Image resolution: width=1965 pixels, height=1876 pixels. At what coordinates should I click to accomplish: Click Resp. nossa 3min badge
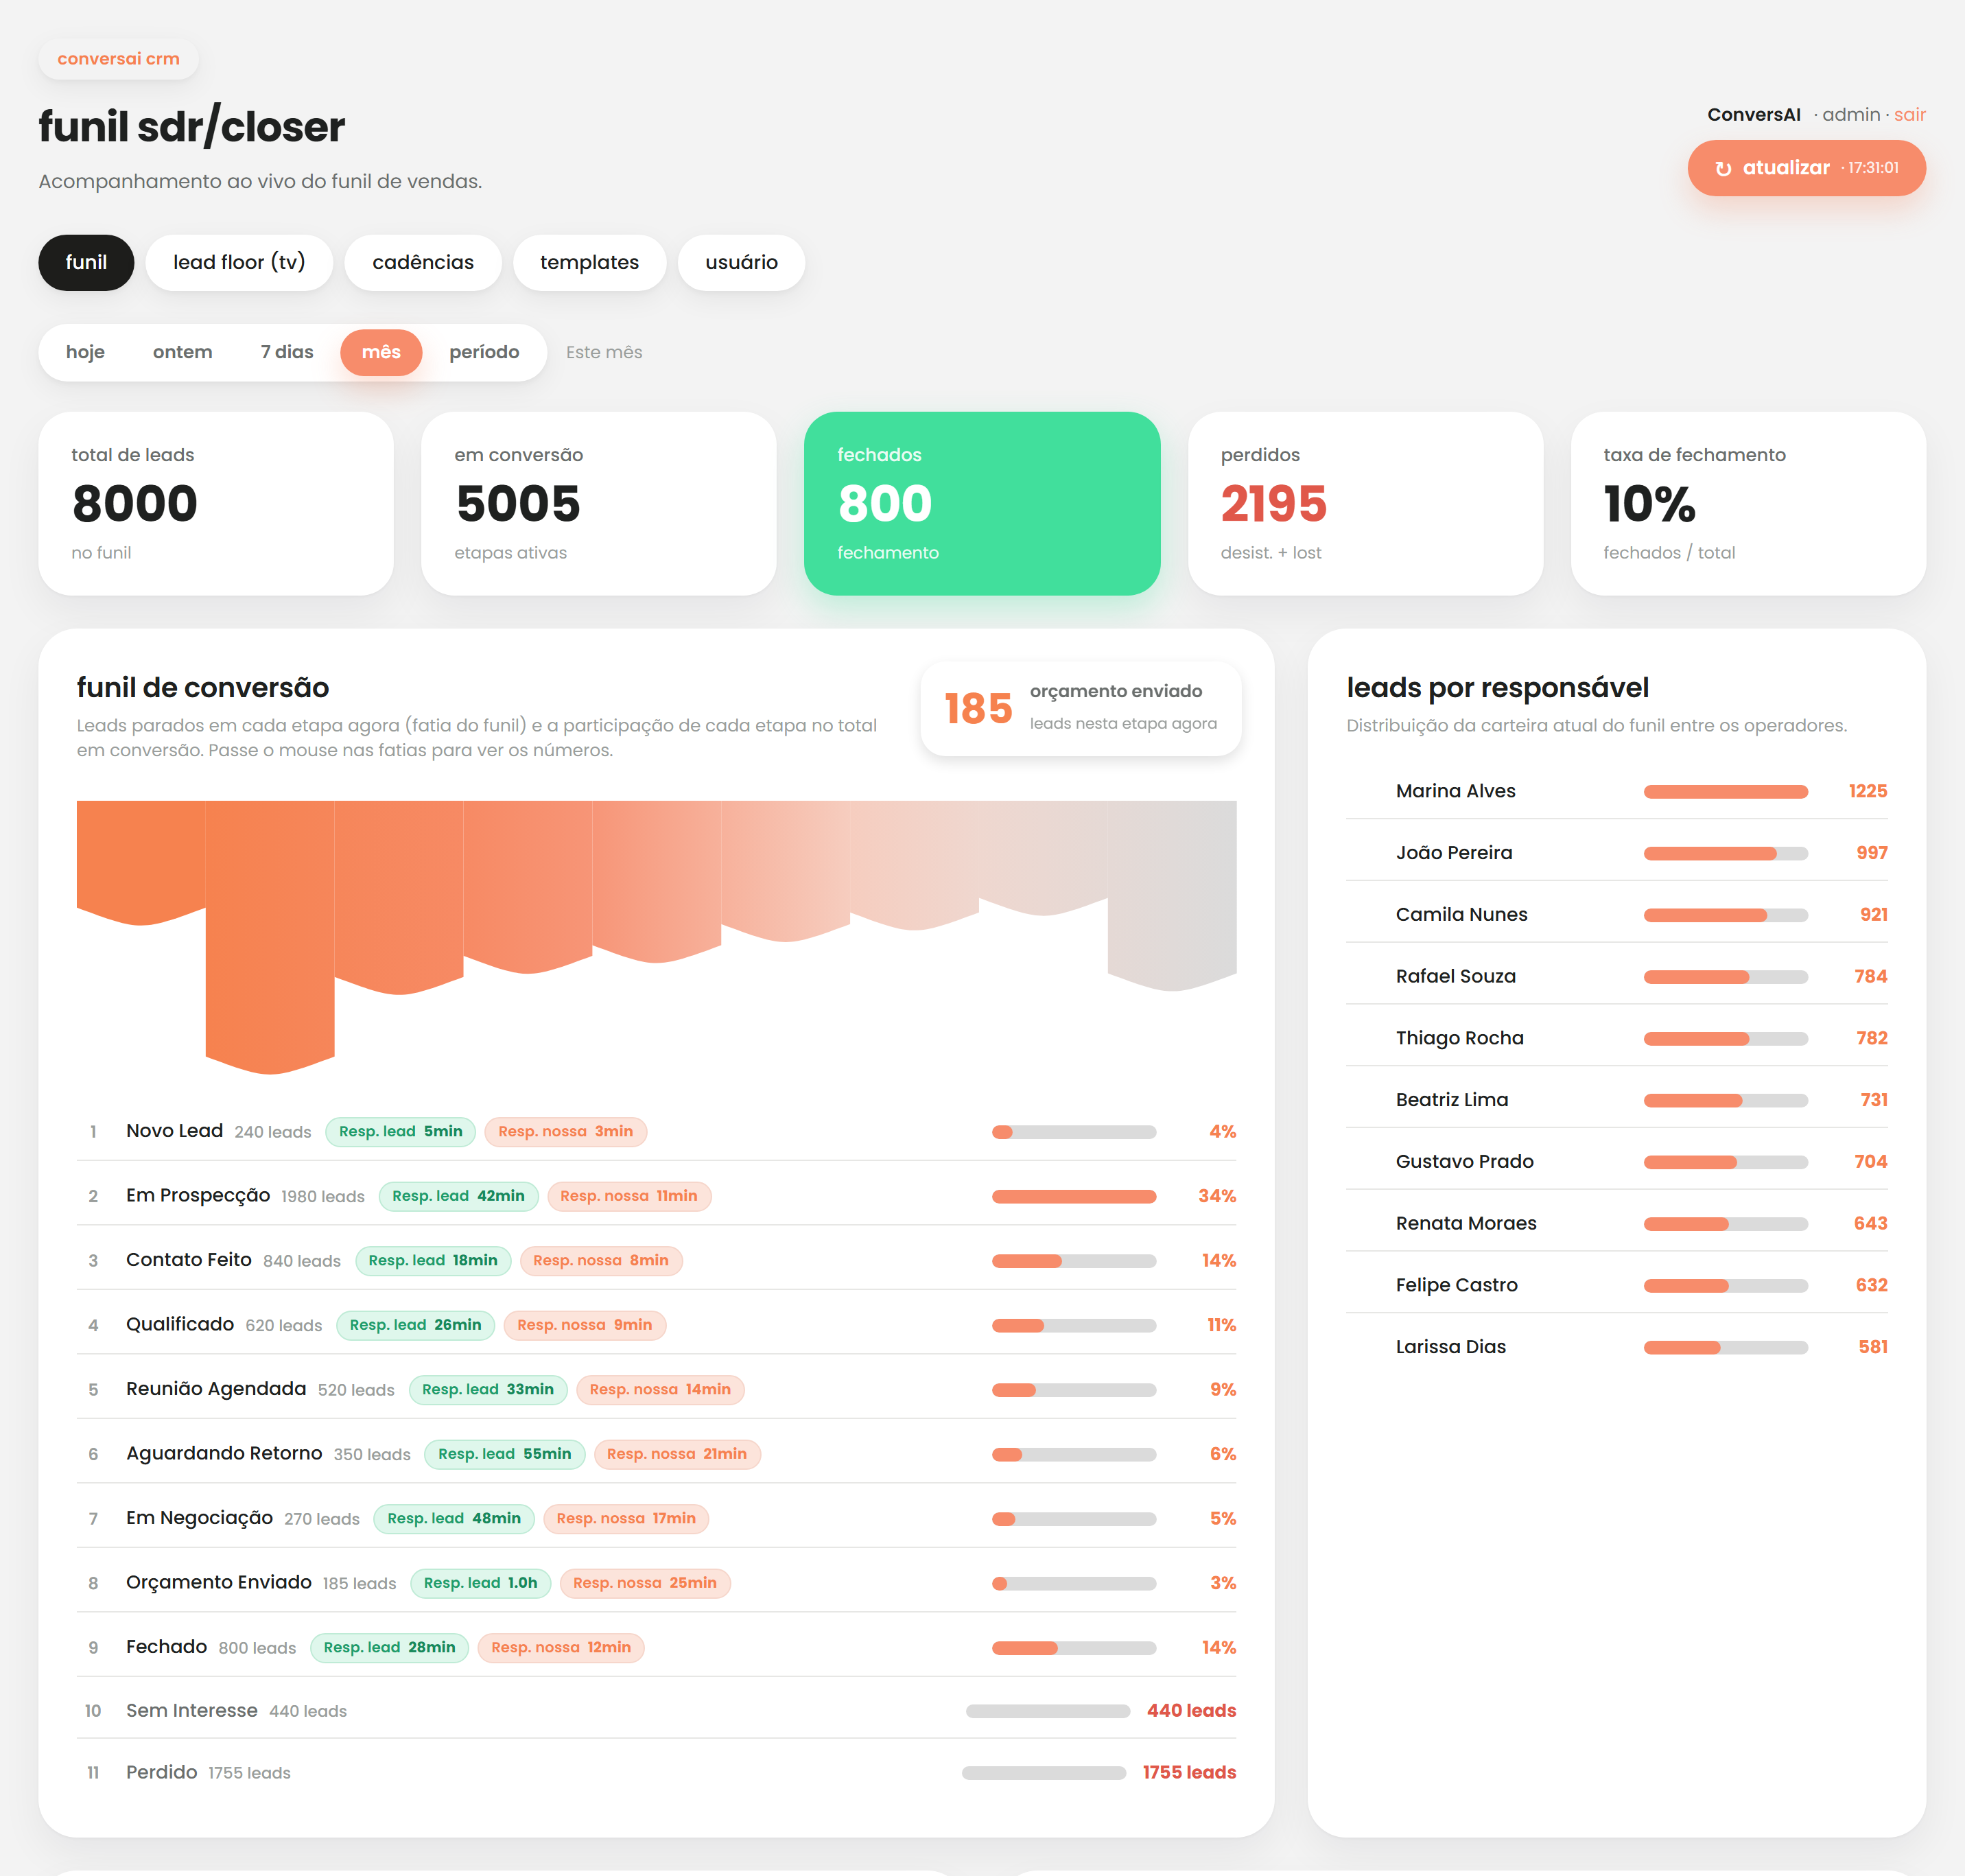[566, 1132]
